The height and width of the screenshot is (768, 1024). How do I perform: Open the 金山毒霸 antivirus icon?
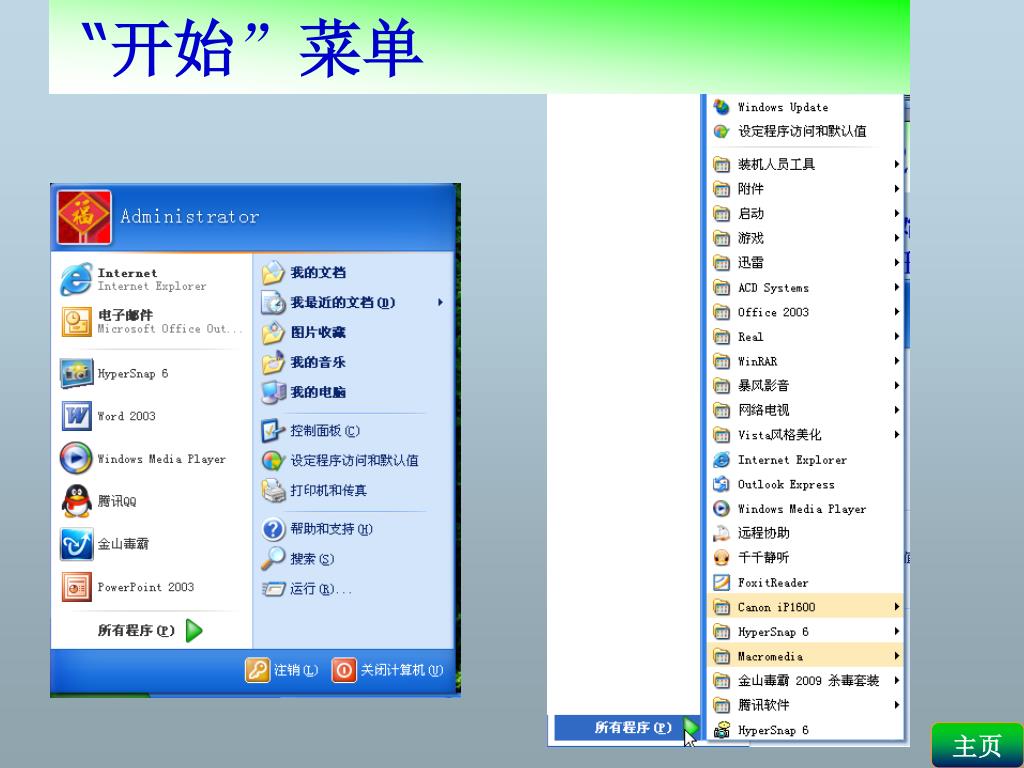pyautogui.click(x=76, y=544)
